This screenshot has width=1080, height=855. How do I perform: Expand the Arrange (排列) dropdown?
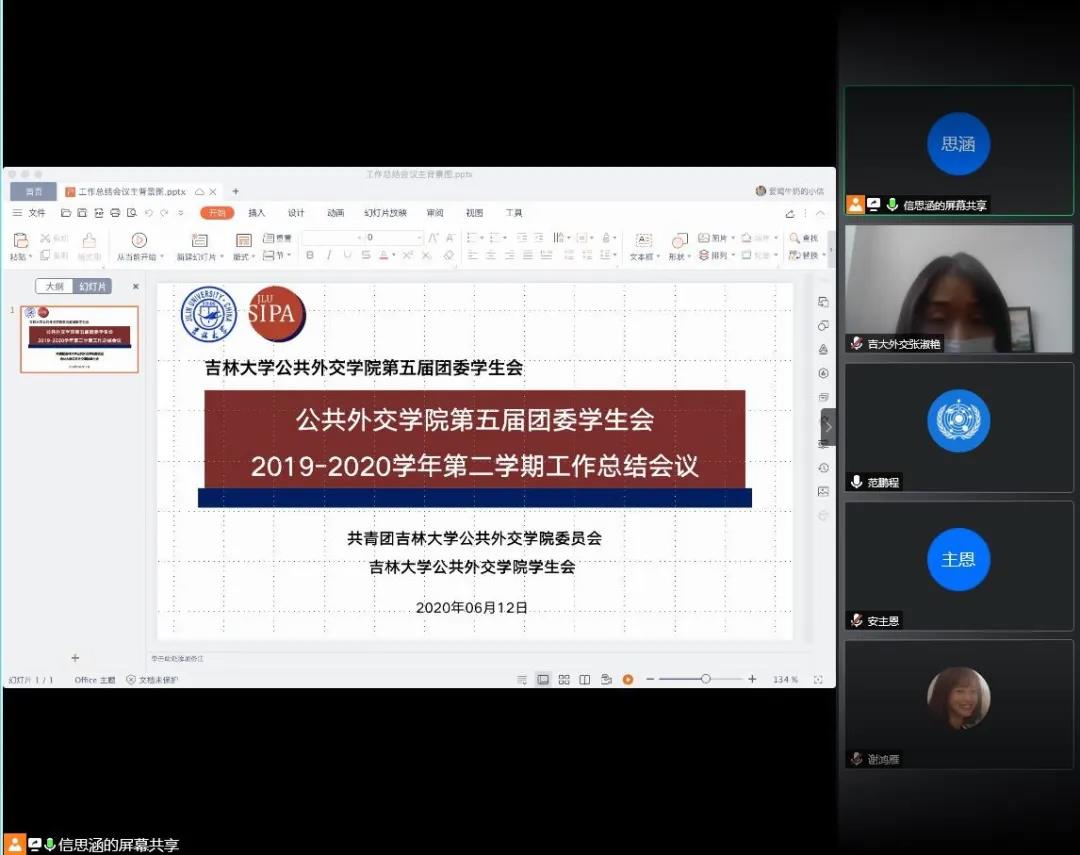735,256
